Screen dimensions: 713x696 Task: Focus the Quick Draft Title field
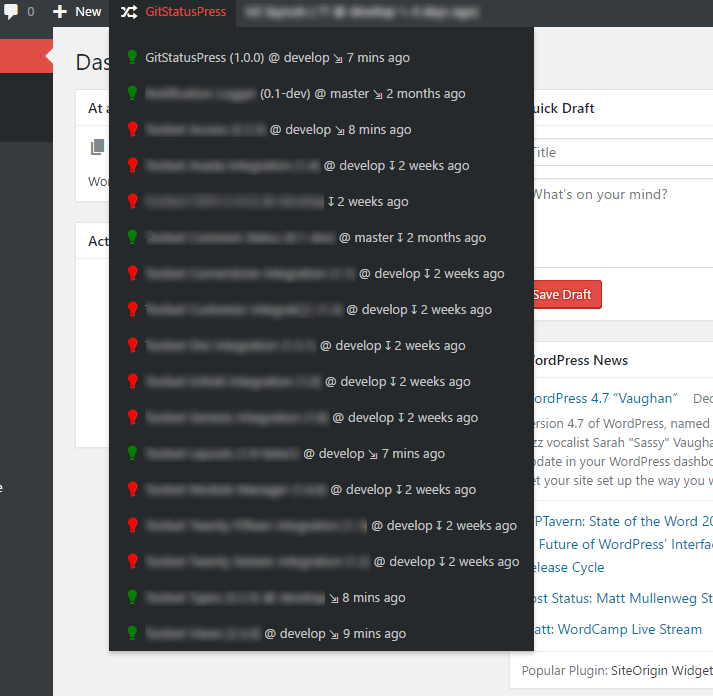tap(623, 152)
